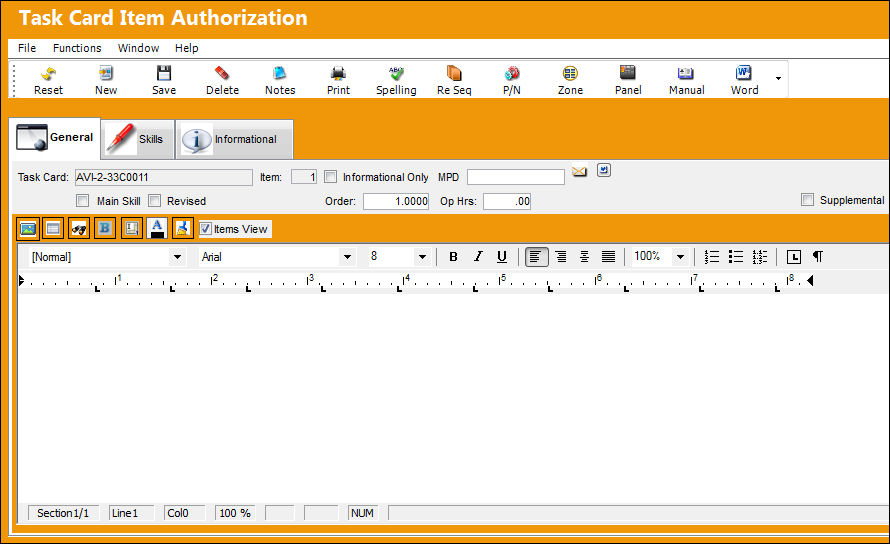Click the page frame editor icon
Image resolution: width=890 pixels, height=544 pixels.
[x=132, y=228]
